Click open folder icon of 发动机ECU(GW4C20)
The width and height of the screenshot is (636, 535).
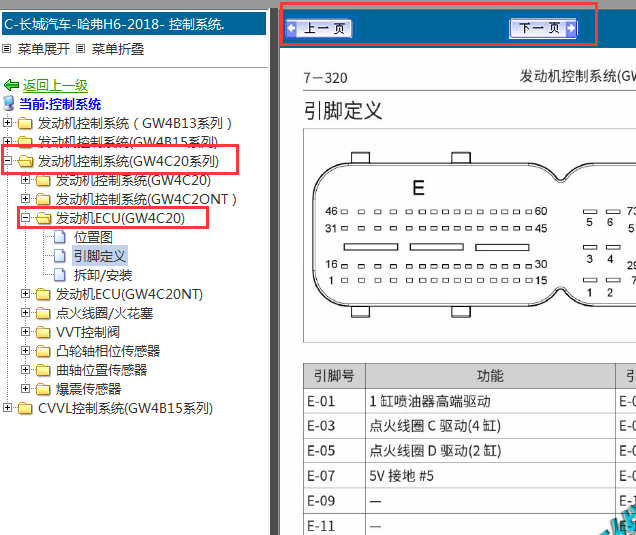point(44,218)
